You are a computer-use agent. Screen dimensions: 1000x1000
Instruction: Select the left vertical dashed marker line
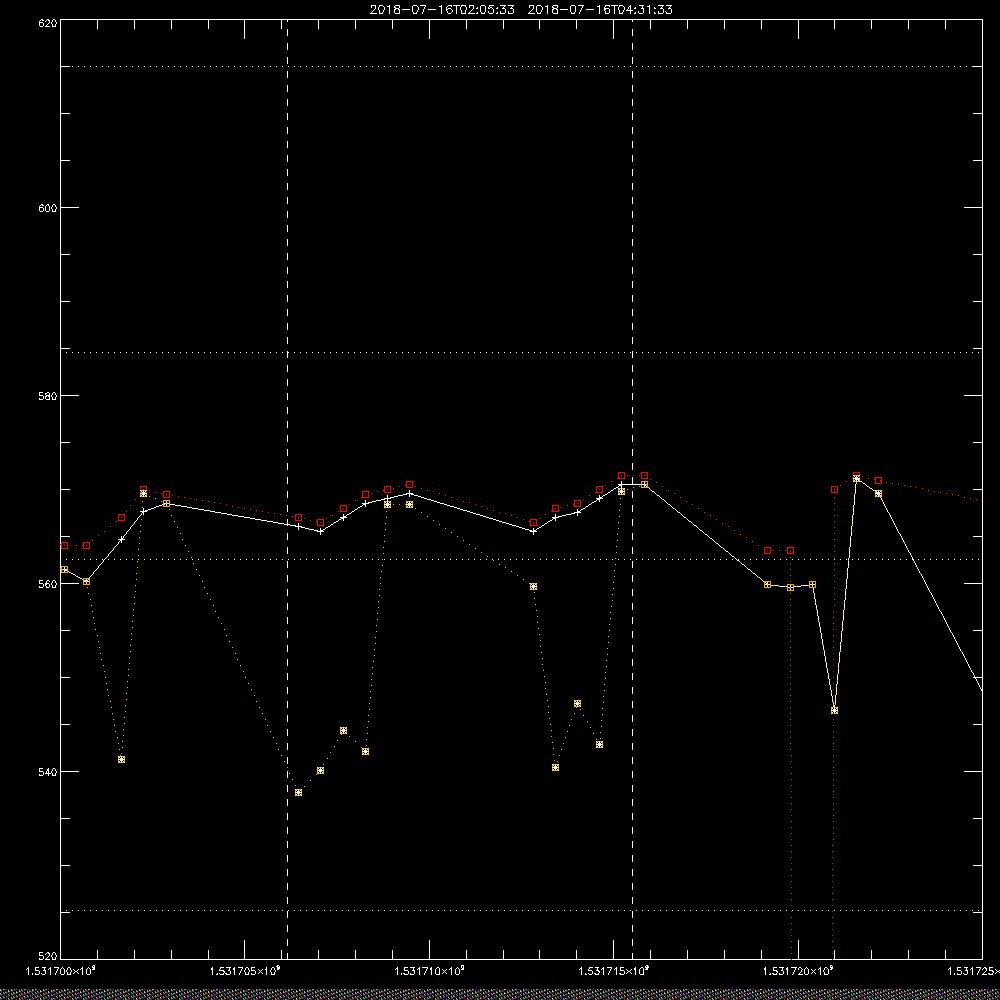pyautogui.click(x=287, y=489)
